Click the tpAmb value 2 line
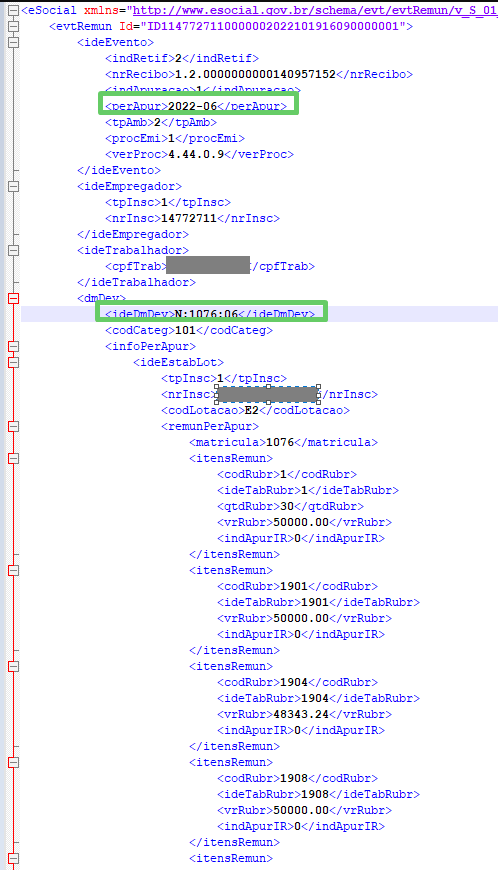 tap(161, 122)
